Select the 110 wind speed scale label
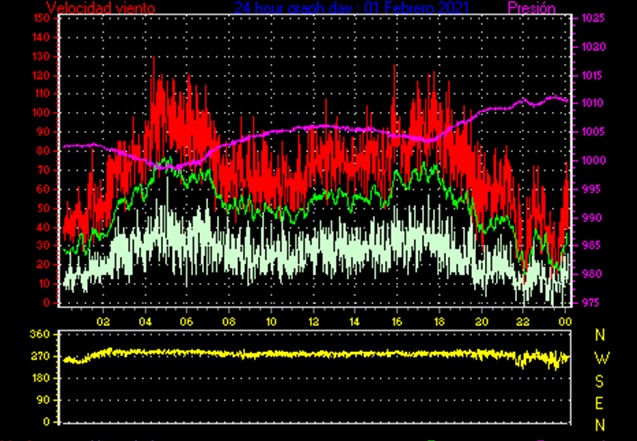This screenshot has height=441, width=637. pos(40,94)
